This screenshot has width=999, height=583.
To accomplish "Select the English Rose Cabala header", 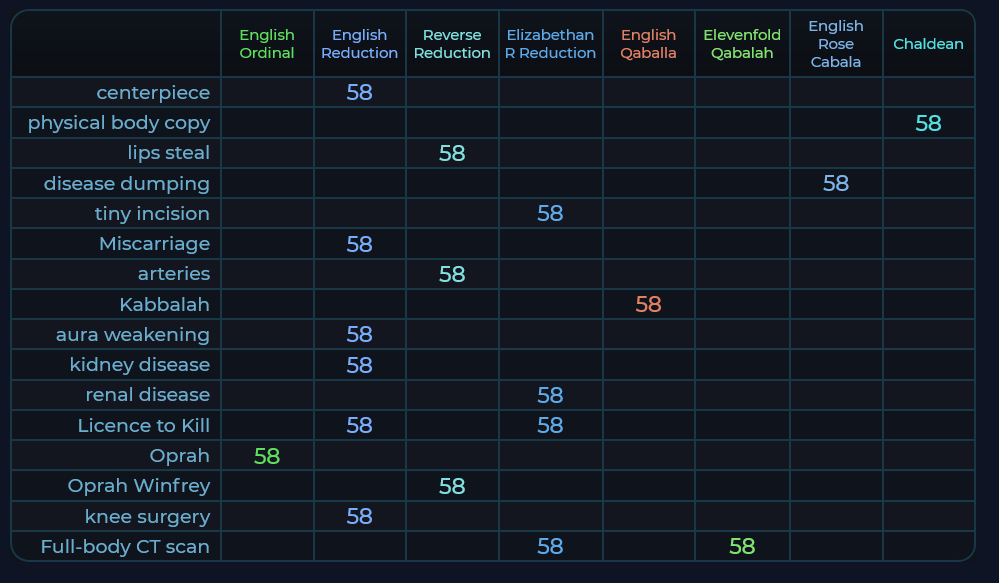I will [x=835, y=44].
